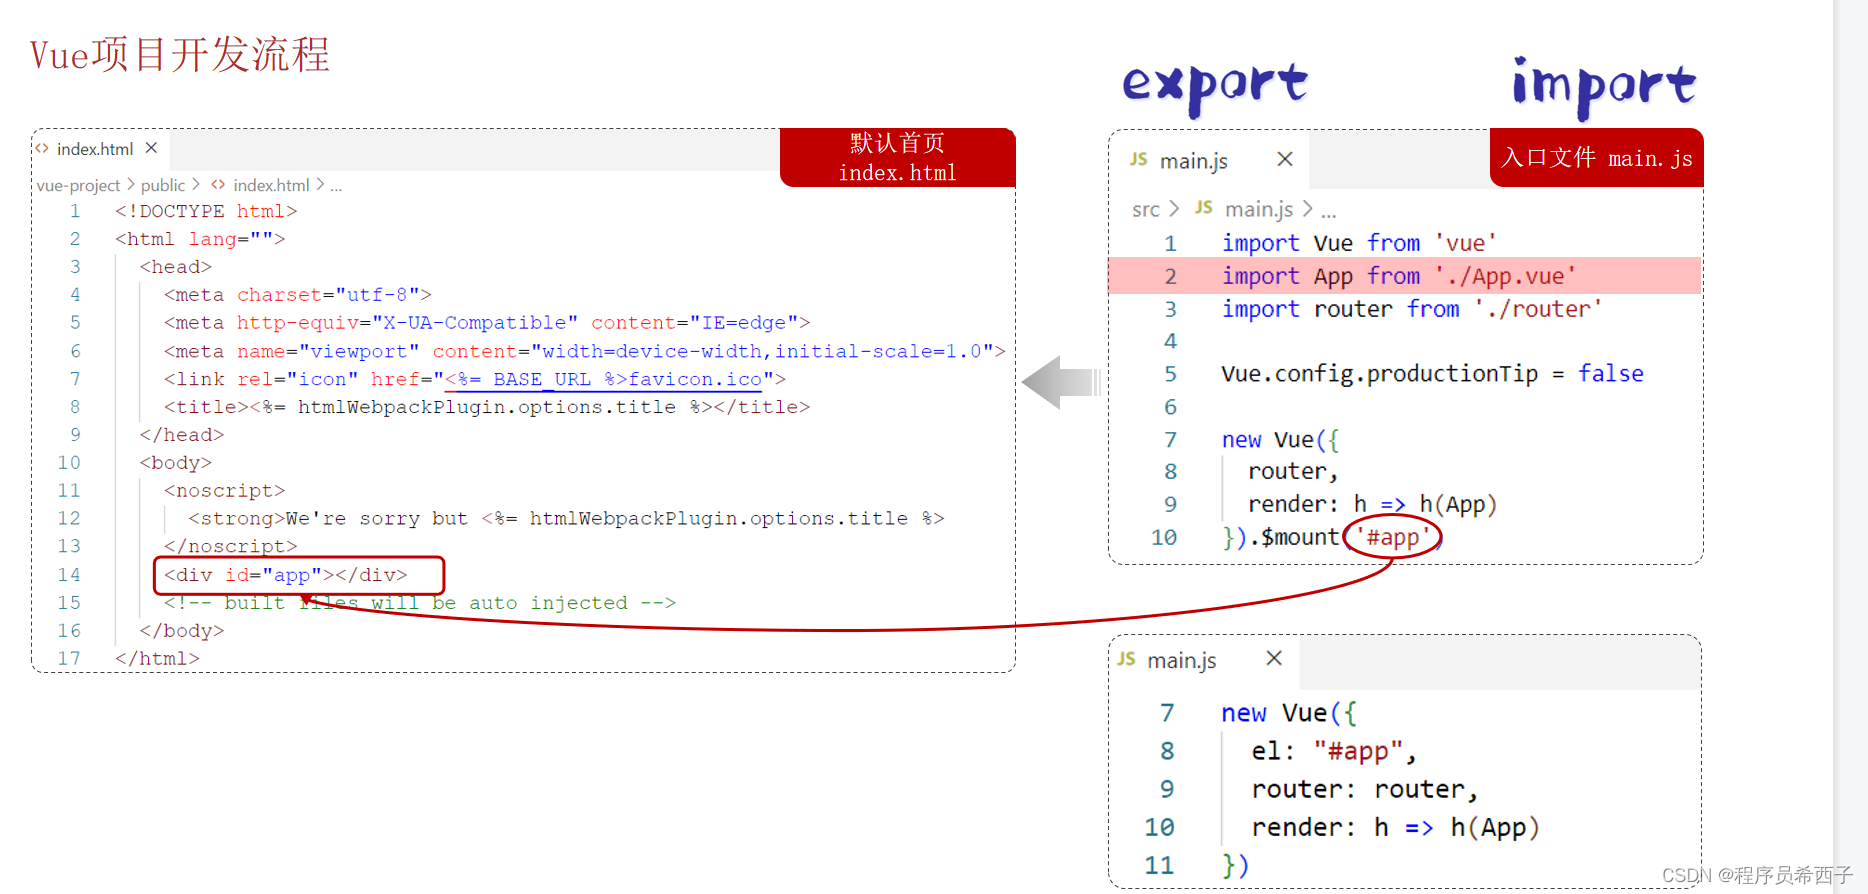Click the viewport meta tag line
This screenshot has height=894, width=1868.
click(x=584, y=351)
